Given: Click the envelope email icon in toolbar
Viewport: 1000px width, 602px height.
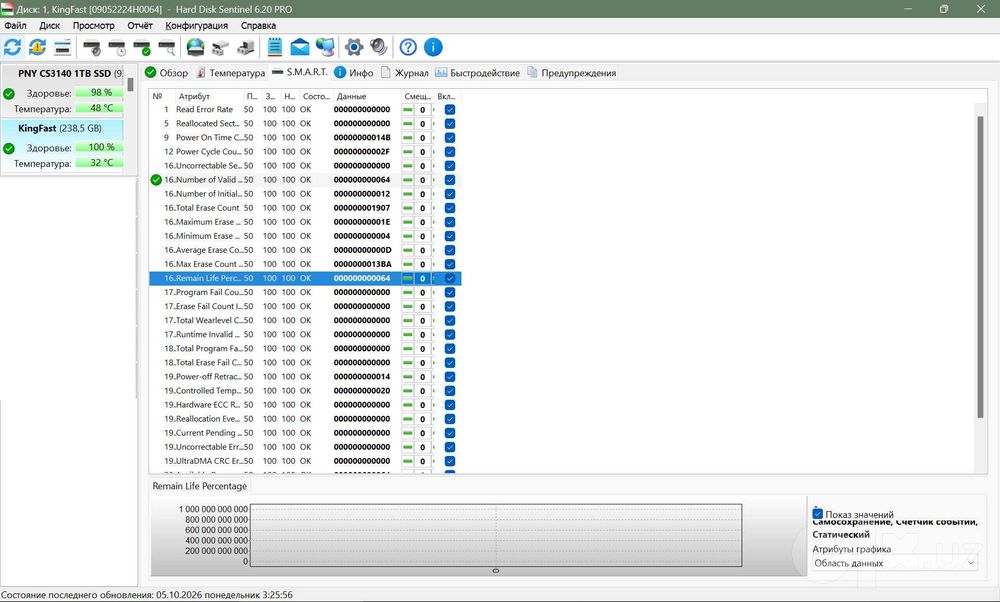Looking at the screenshot, I should pos(300,47).
